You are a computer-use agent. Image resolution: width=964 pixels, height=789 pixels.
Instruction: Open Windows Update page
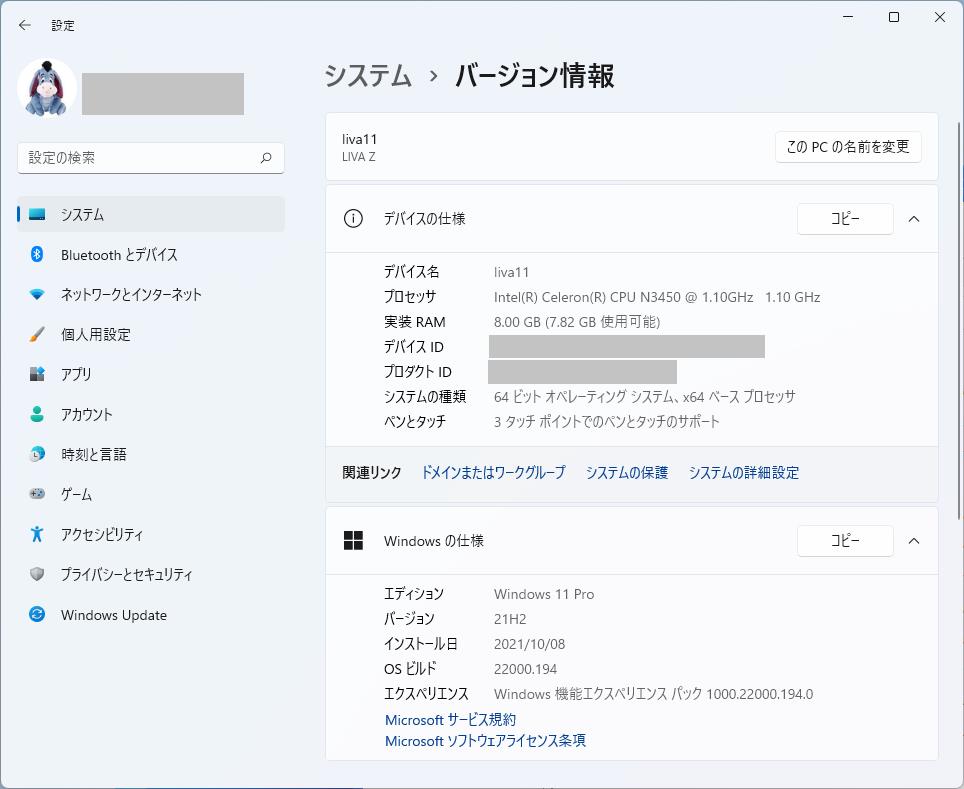point(151,614)
